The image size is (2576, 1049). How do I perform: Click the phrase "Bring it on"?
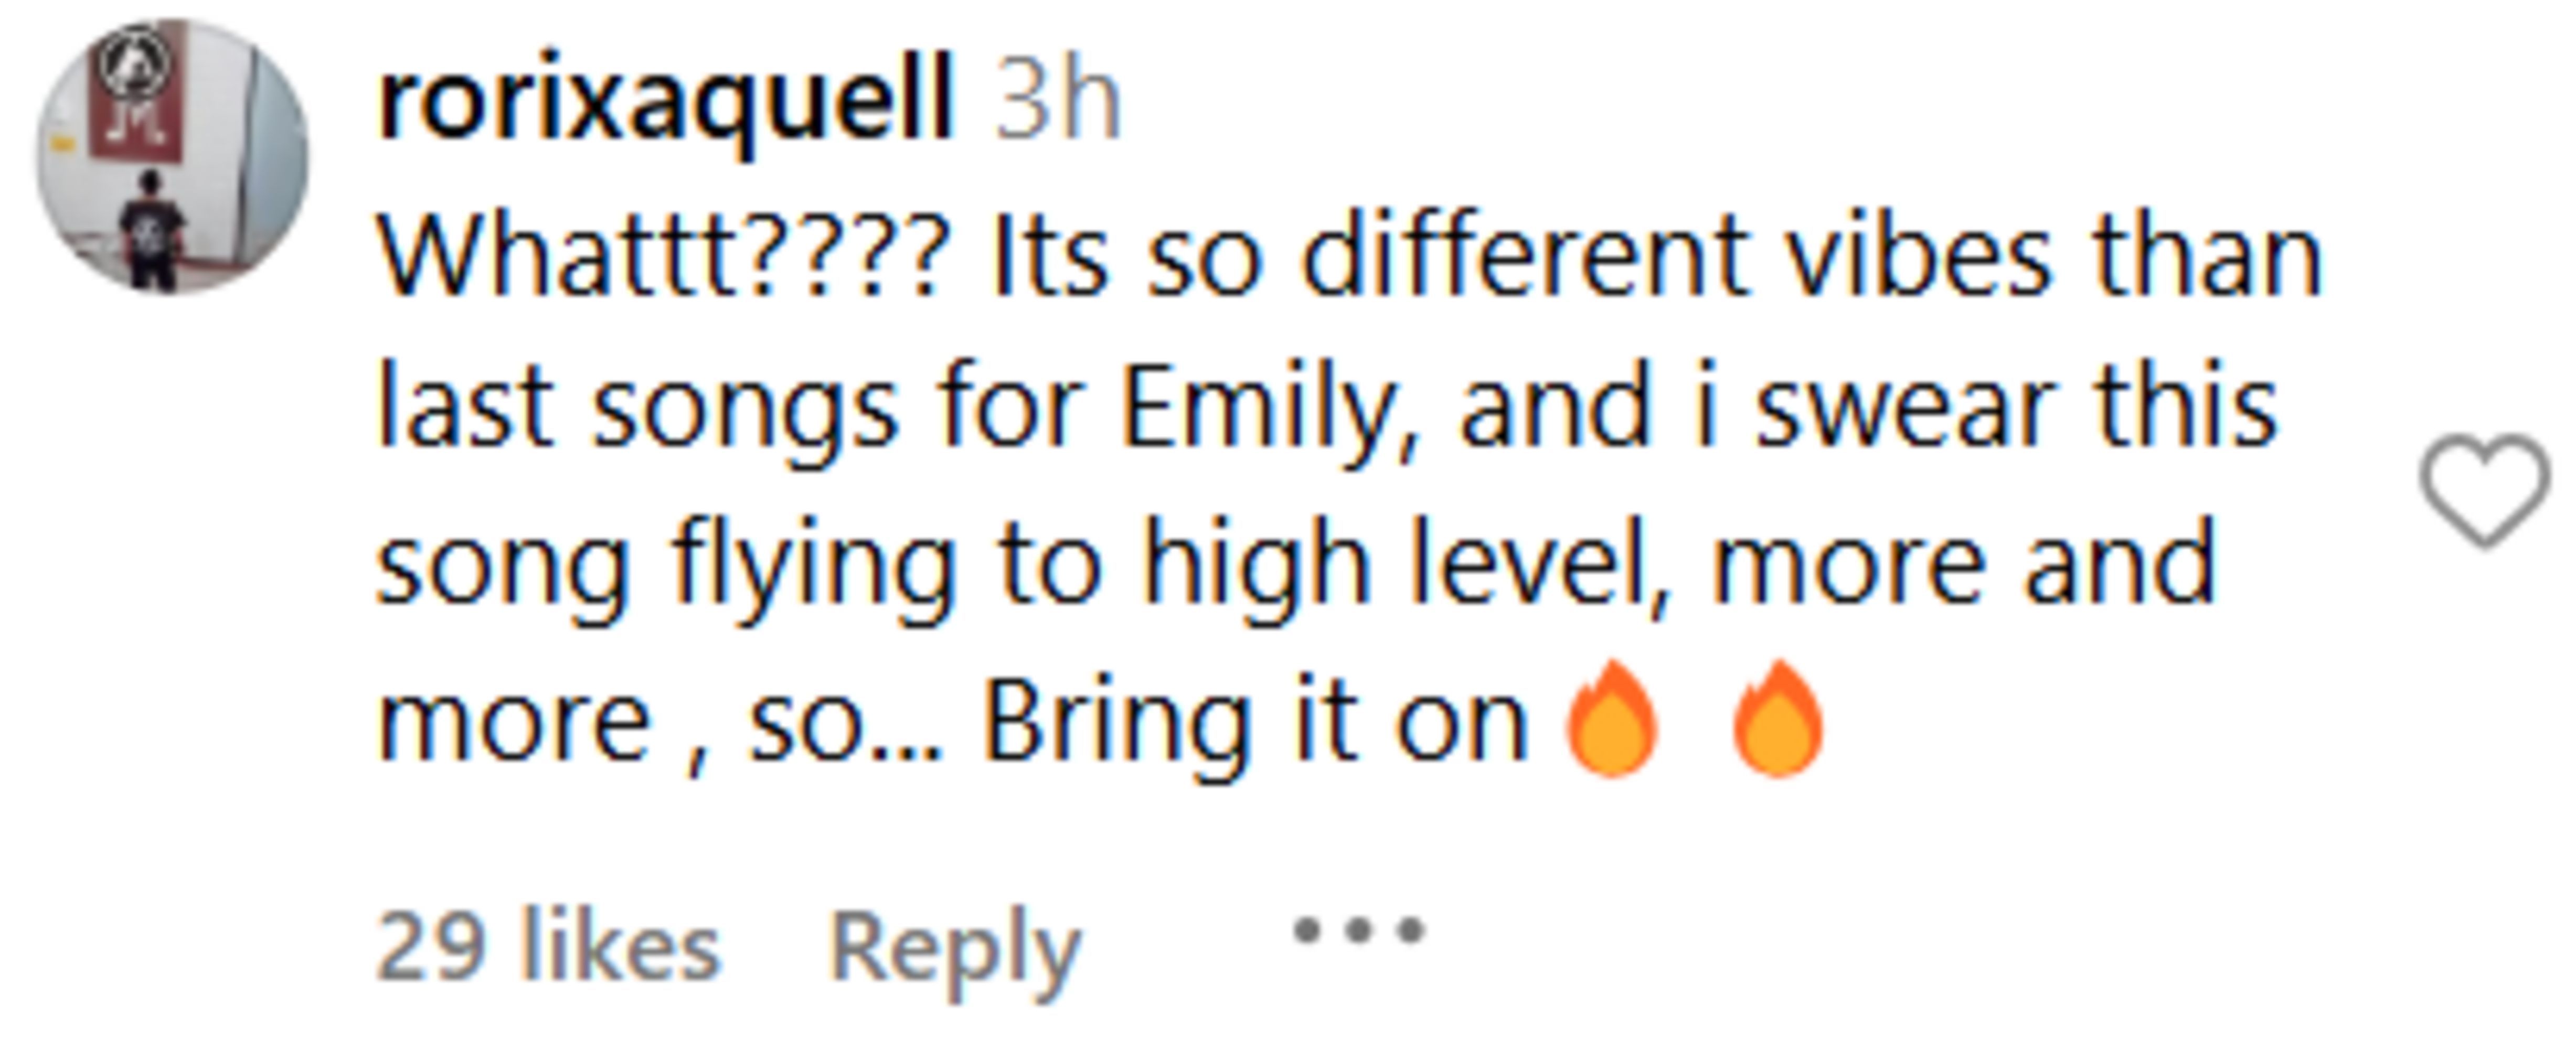pyautogui.click(x=1255, y=722)
